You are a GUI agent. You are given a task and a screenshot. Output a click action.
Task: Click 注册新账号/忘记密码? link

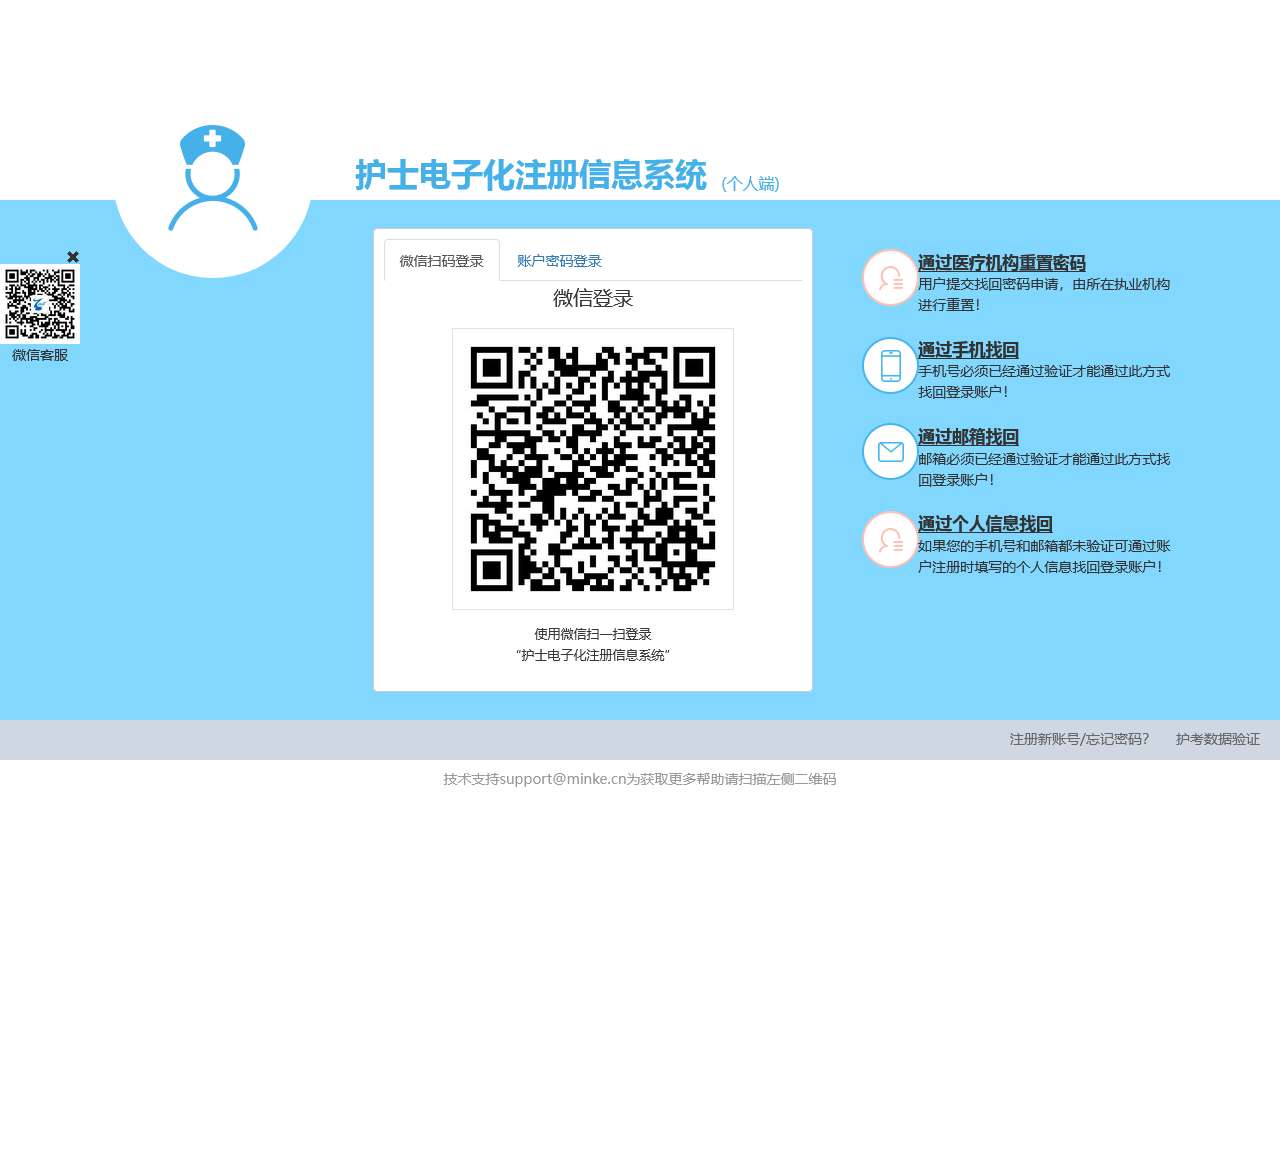[1079, 739]
